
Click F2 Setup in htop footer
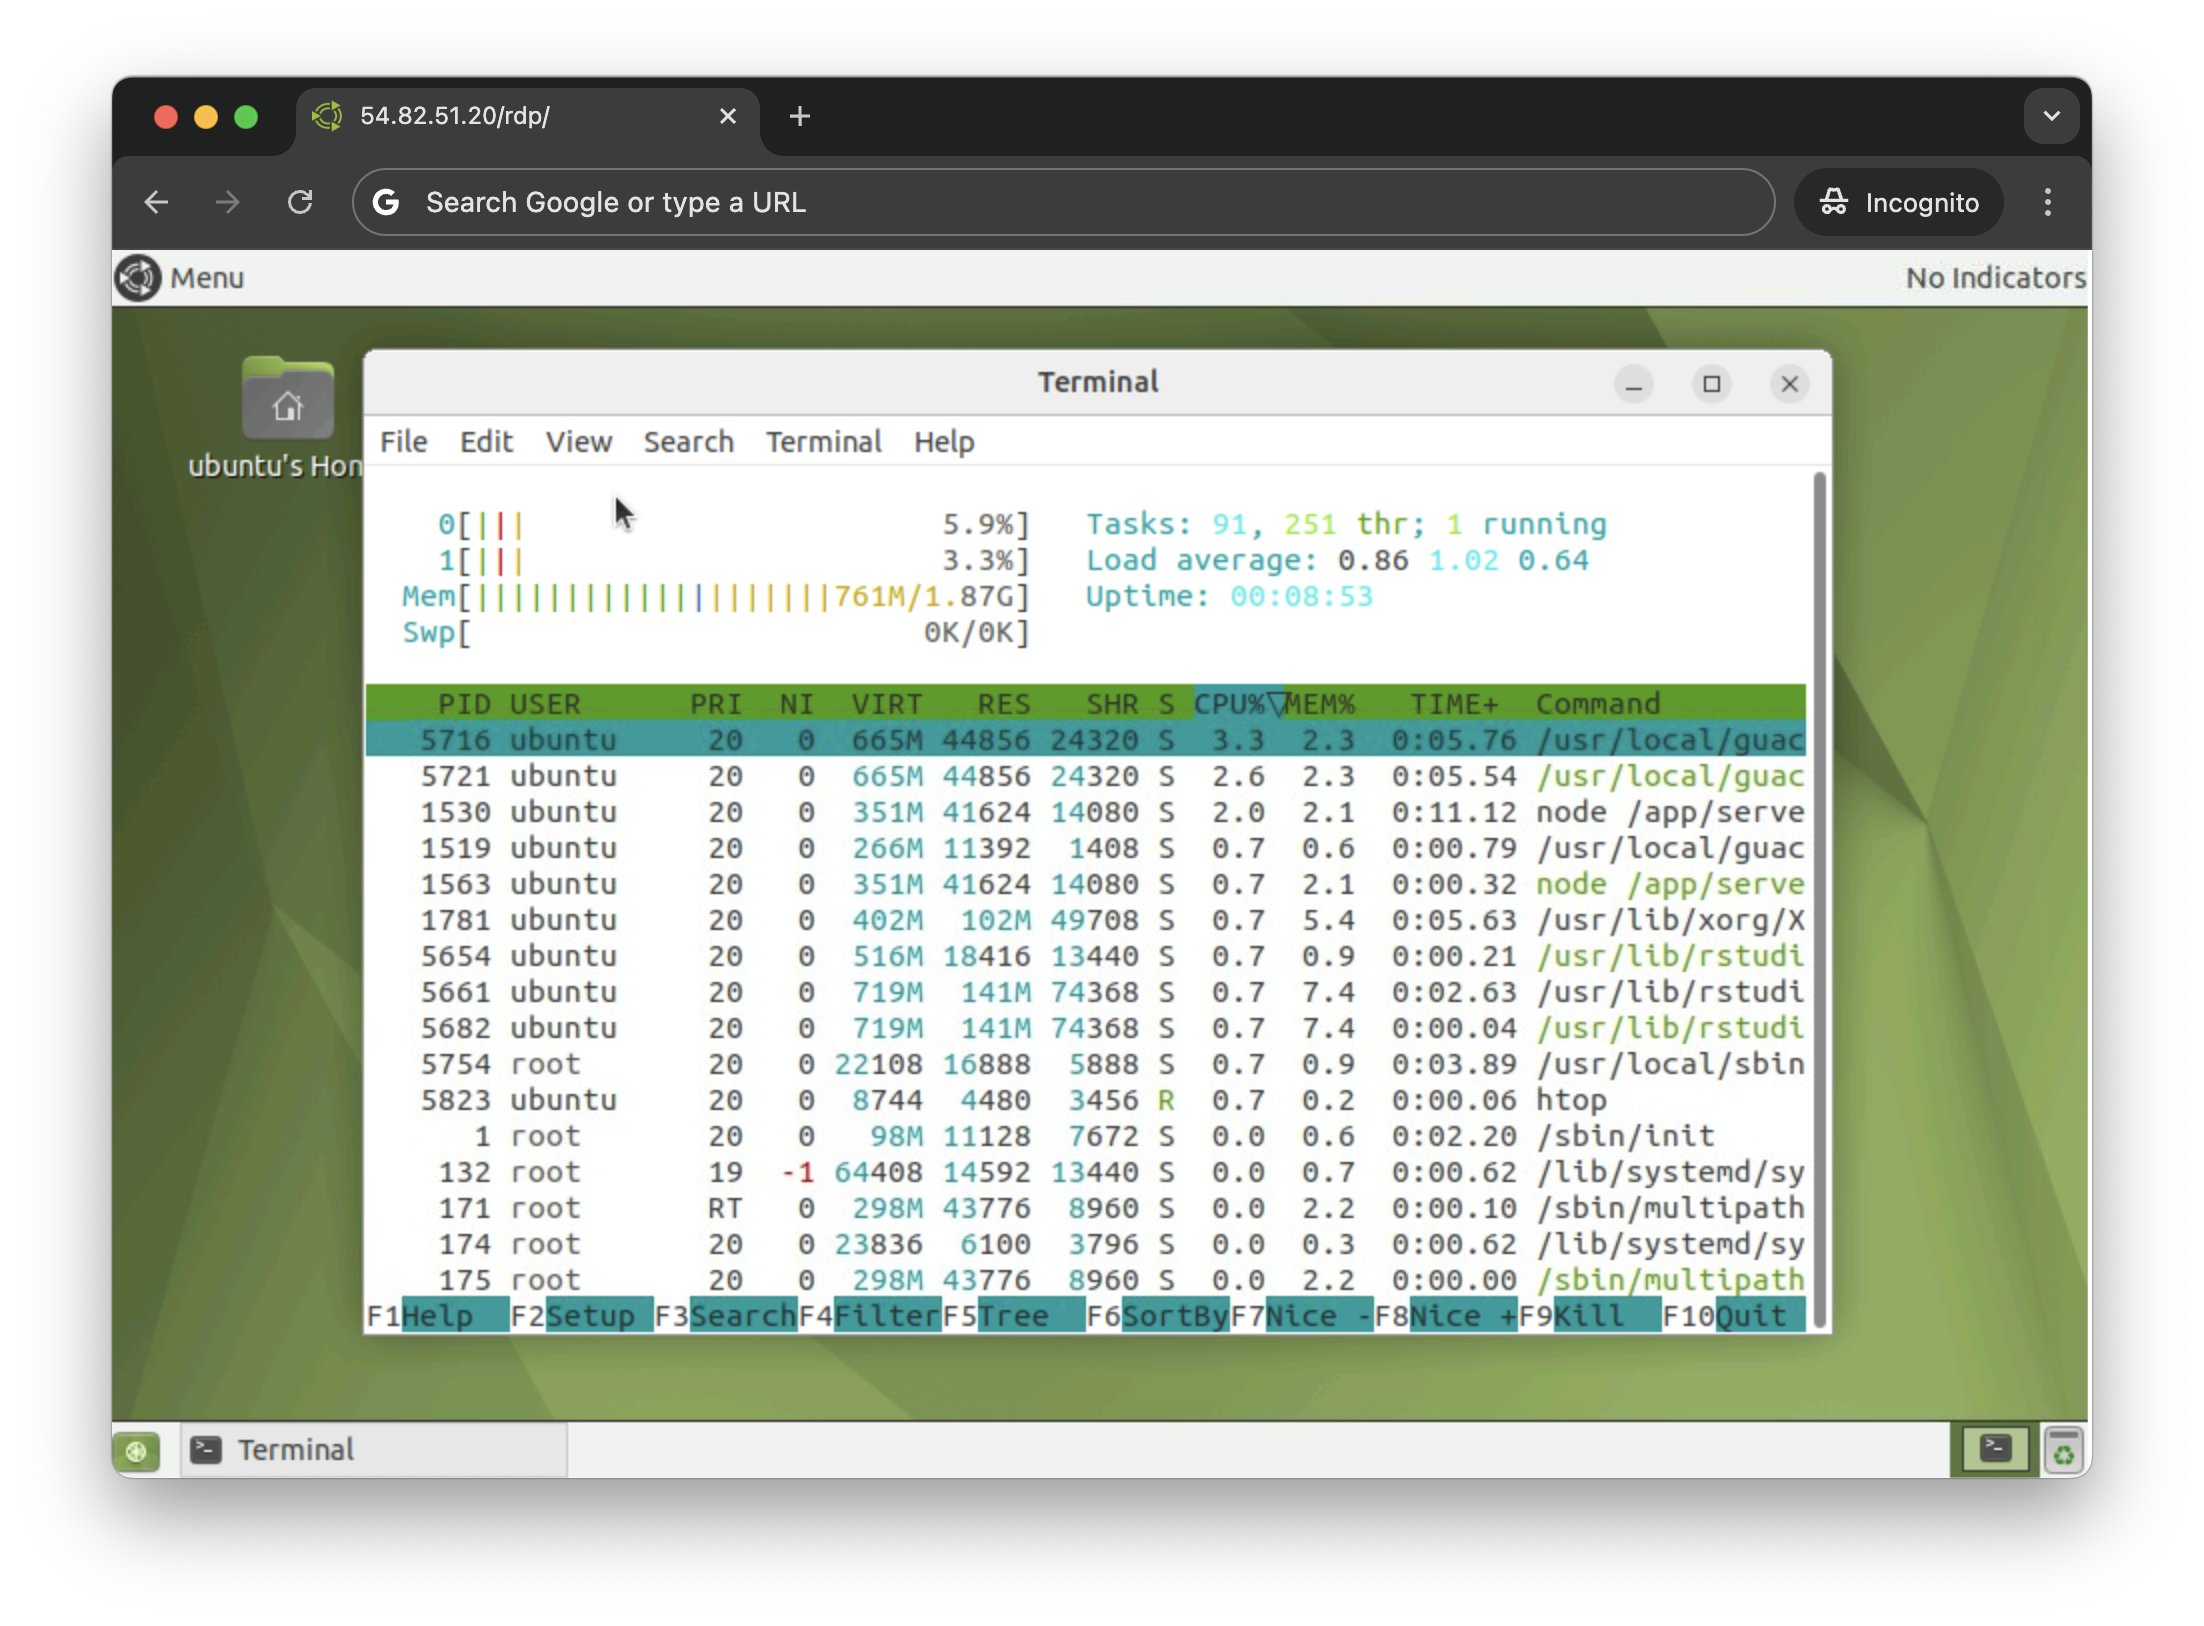pos(581,1316)
